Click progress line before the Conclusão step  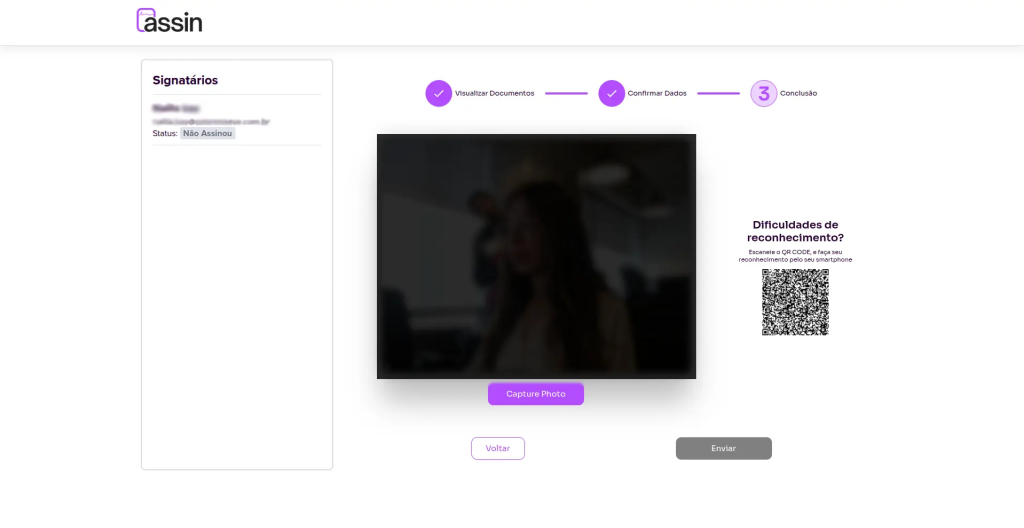[x=718, y=93]
